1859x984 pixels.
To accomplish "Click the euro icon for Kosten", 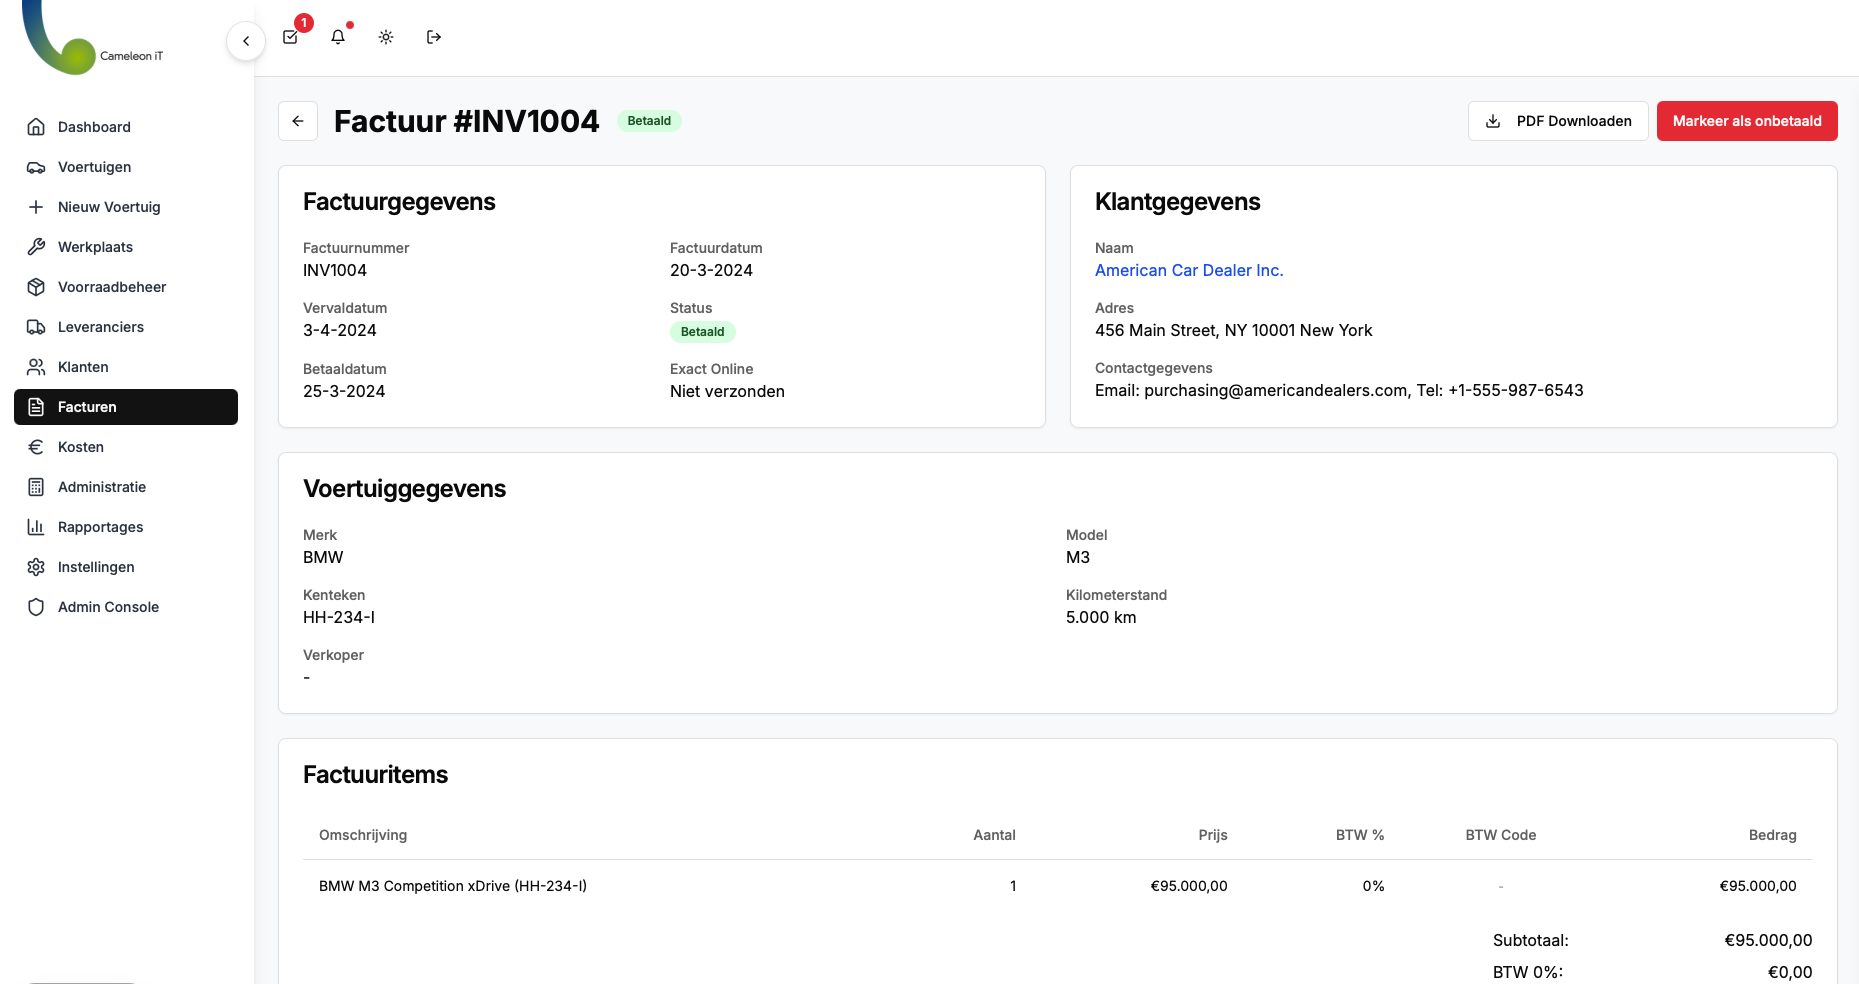I will tap(36, 447).
